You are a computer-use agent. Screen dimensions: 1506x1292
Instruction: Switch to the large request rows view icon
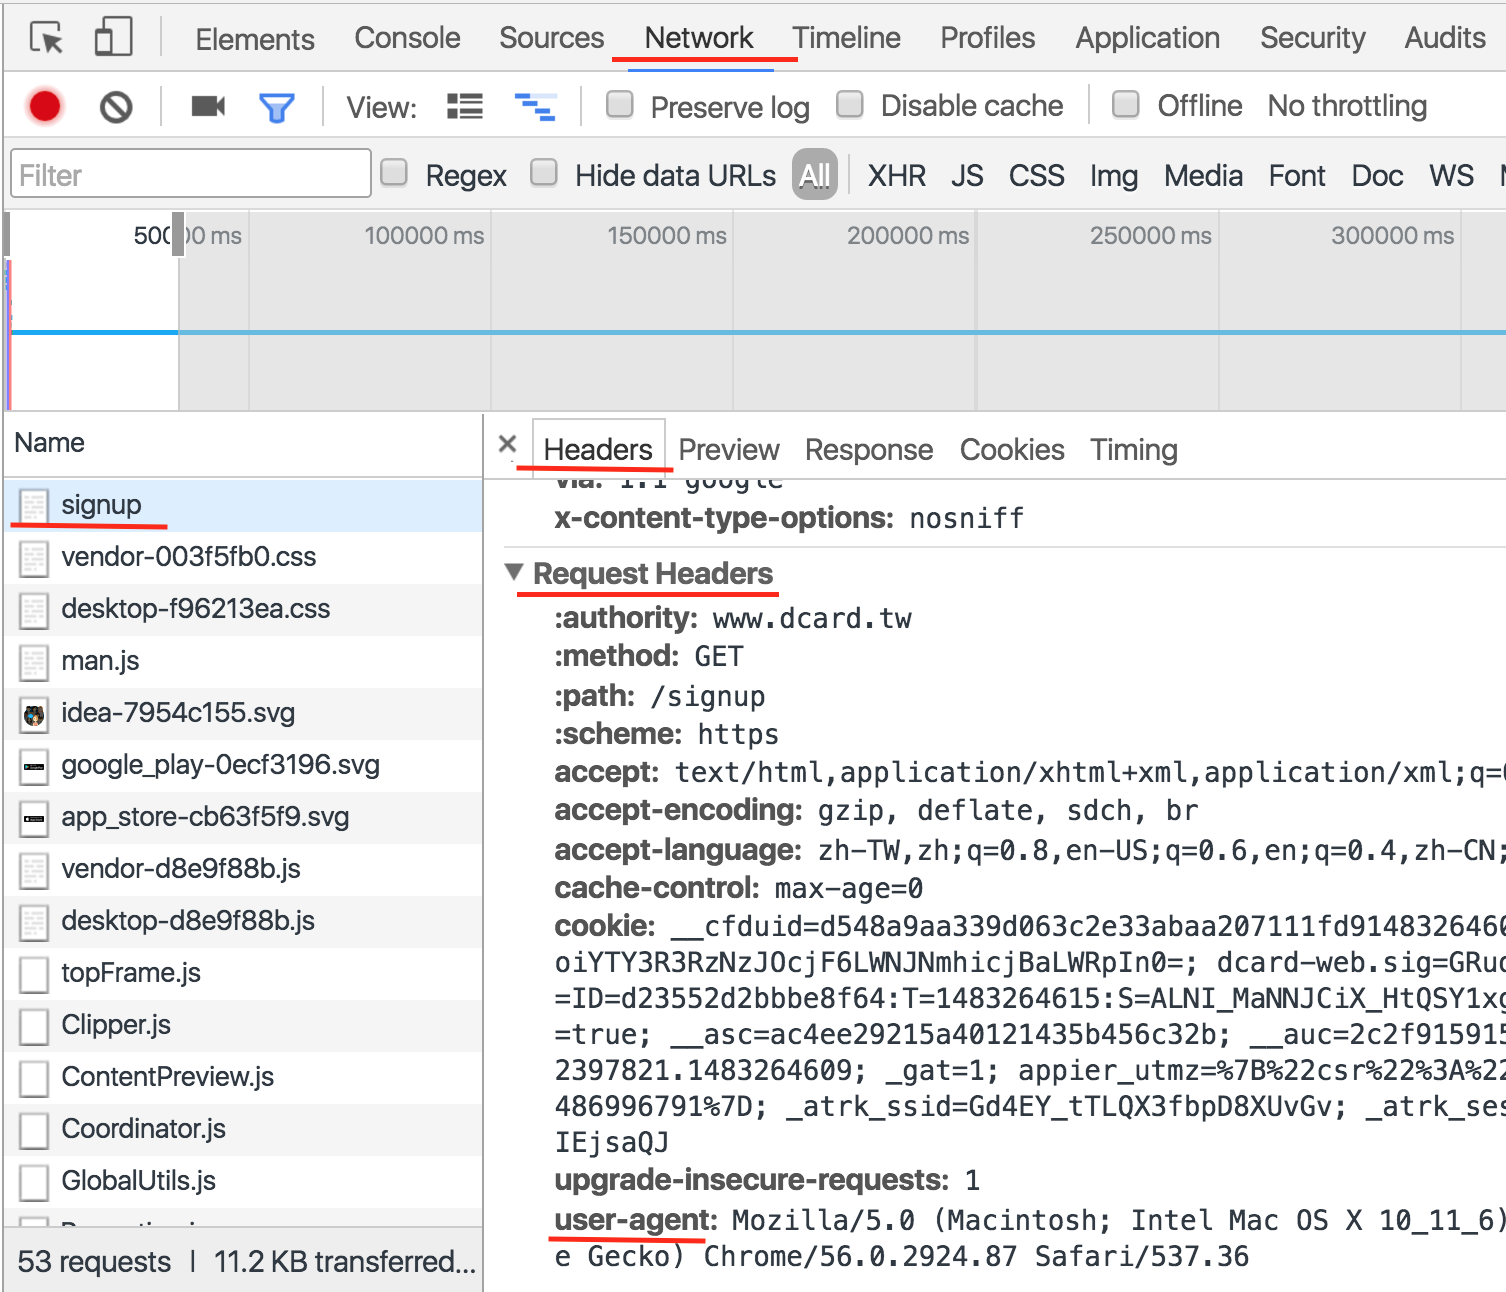click(x=464, y=106)
